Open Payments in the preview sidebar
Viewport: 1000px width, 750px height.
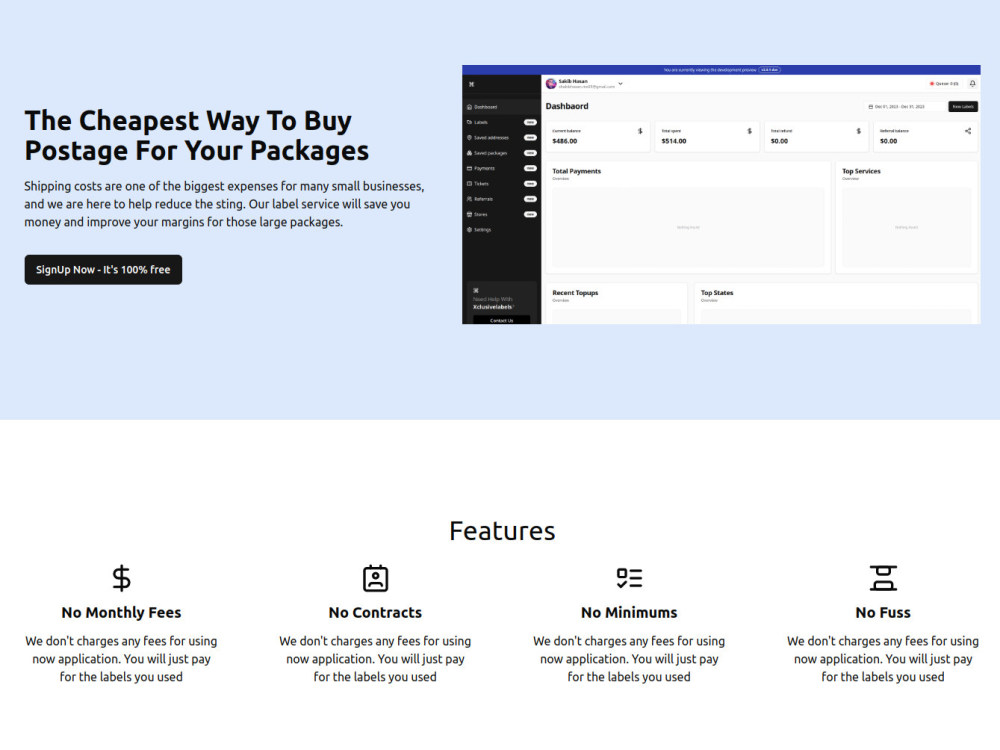[501, 168]
